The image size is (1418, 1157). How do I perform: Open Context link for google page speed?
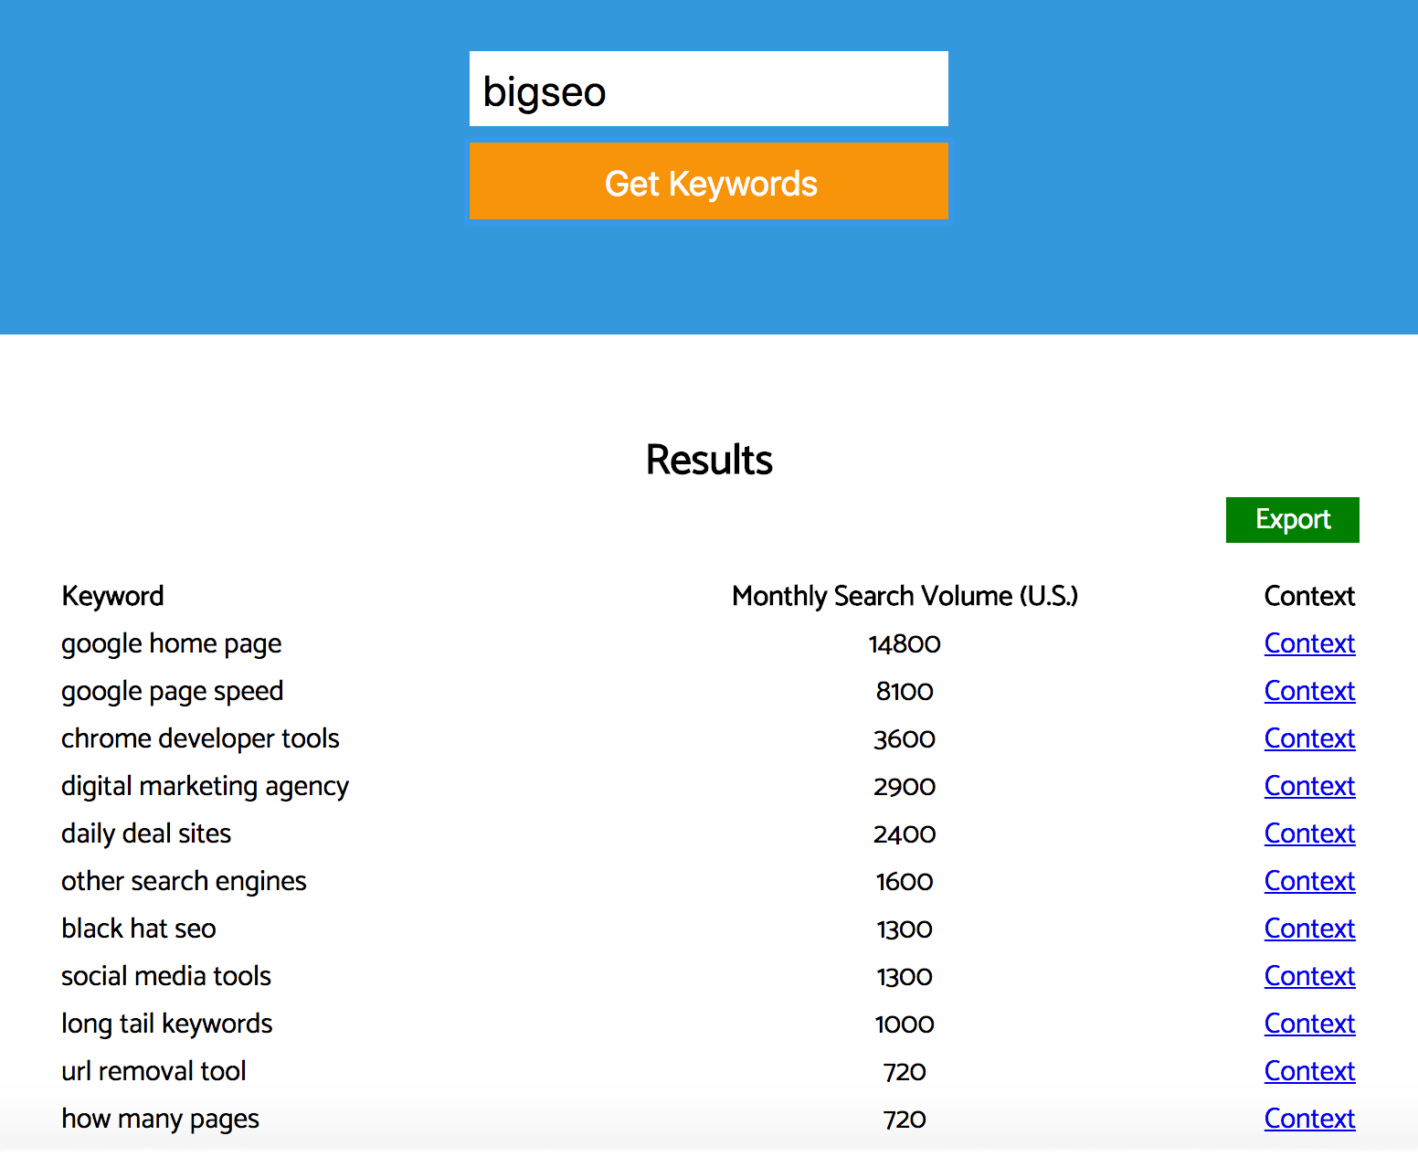[x=1309, y=691]
